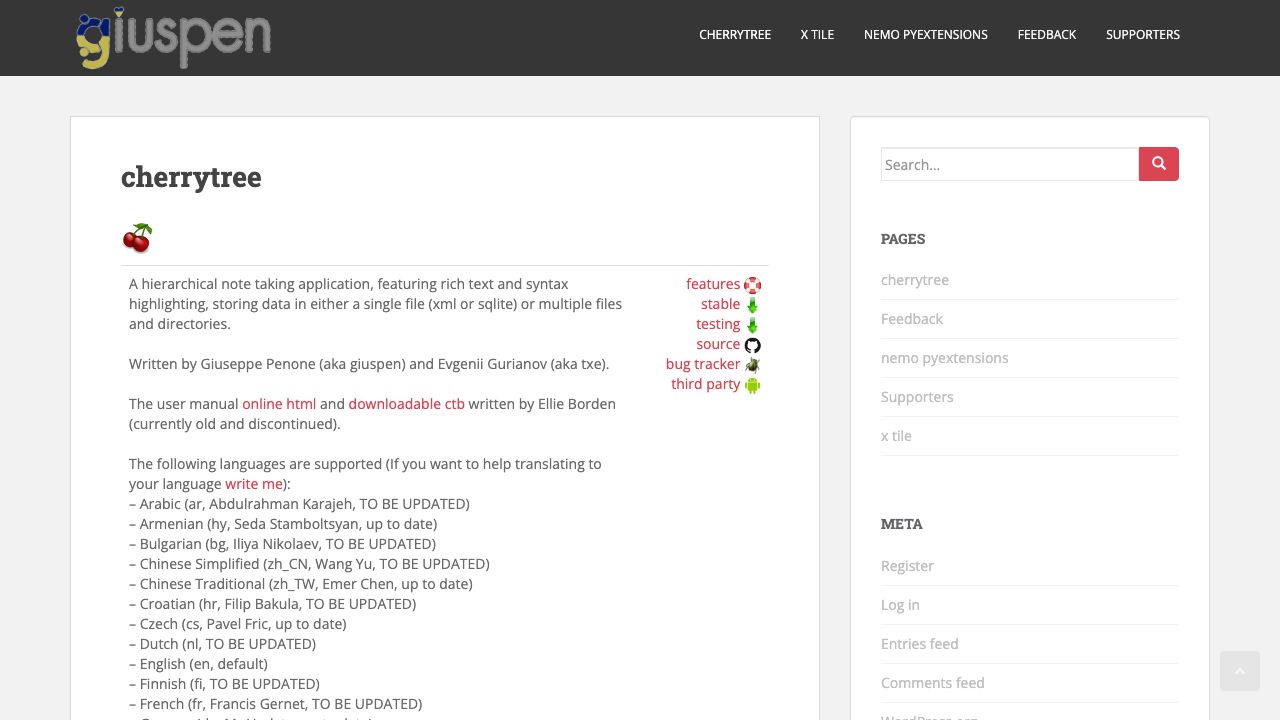The height and width of the screenshot is (720, 1280).
Task: Open the NEMO PYEXTENSIONS menu item
Action: [x=926, y=34]
